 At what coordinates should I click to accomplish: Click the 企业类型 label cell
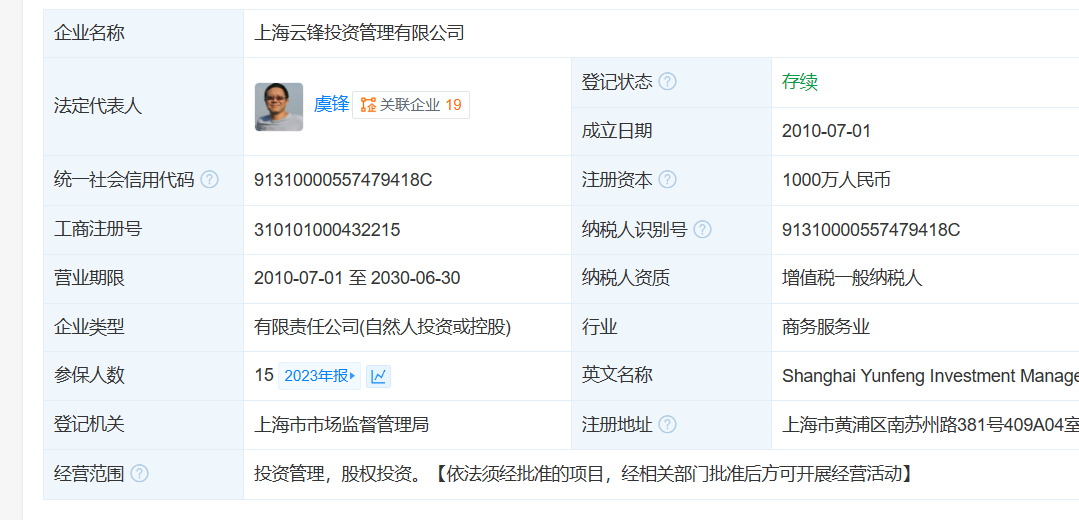[143, 327]
